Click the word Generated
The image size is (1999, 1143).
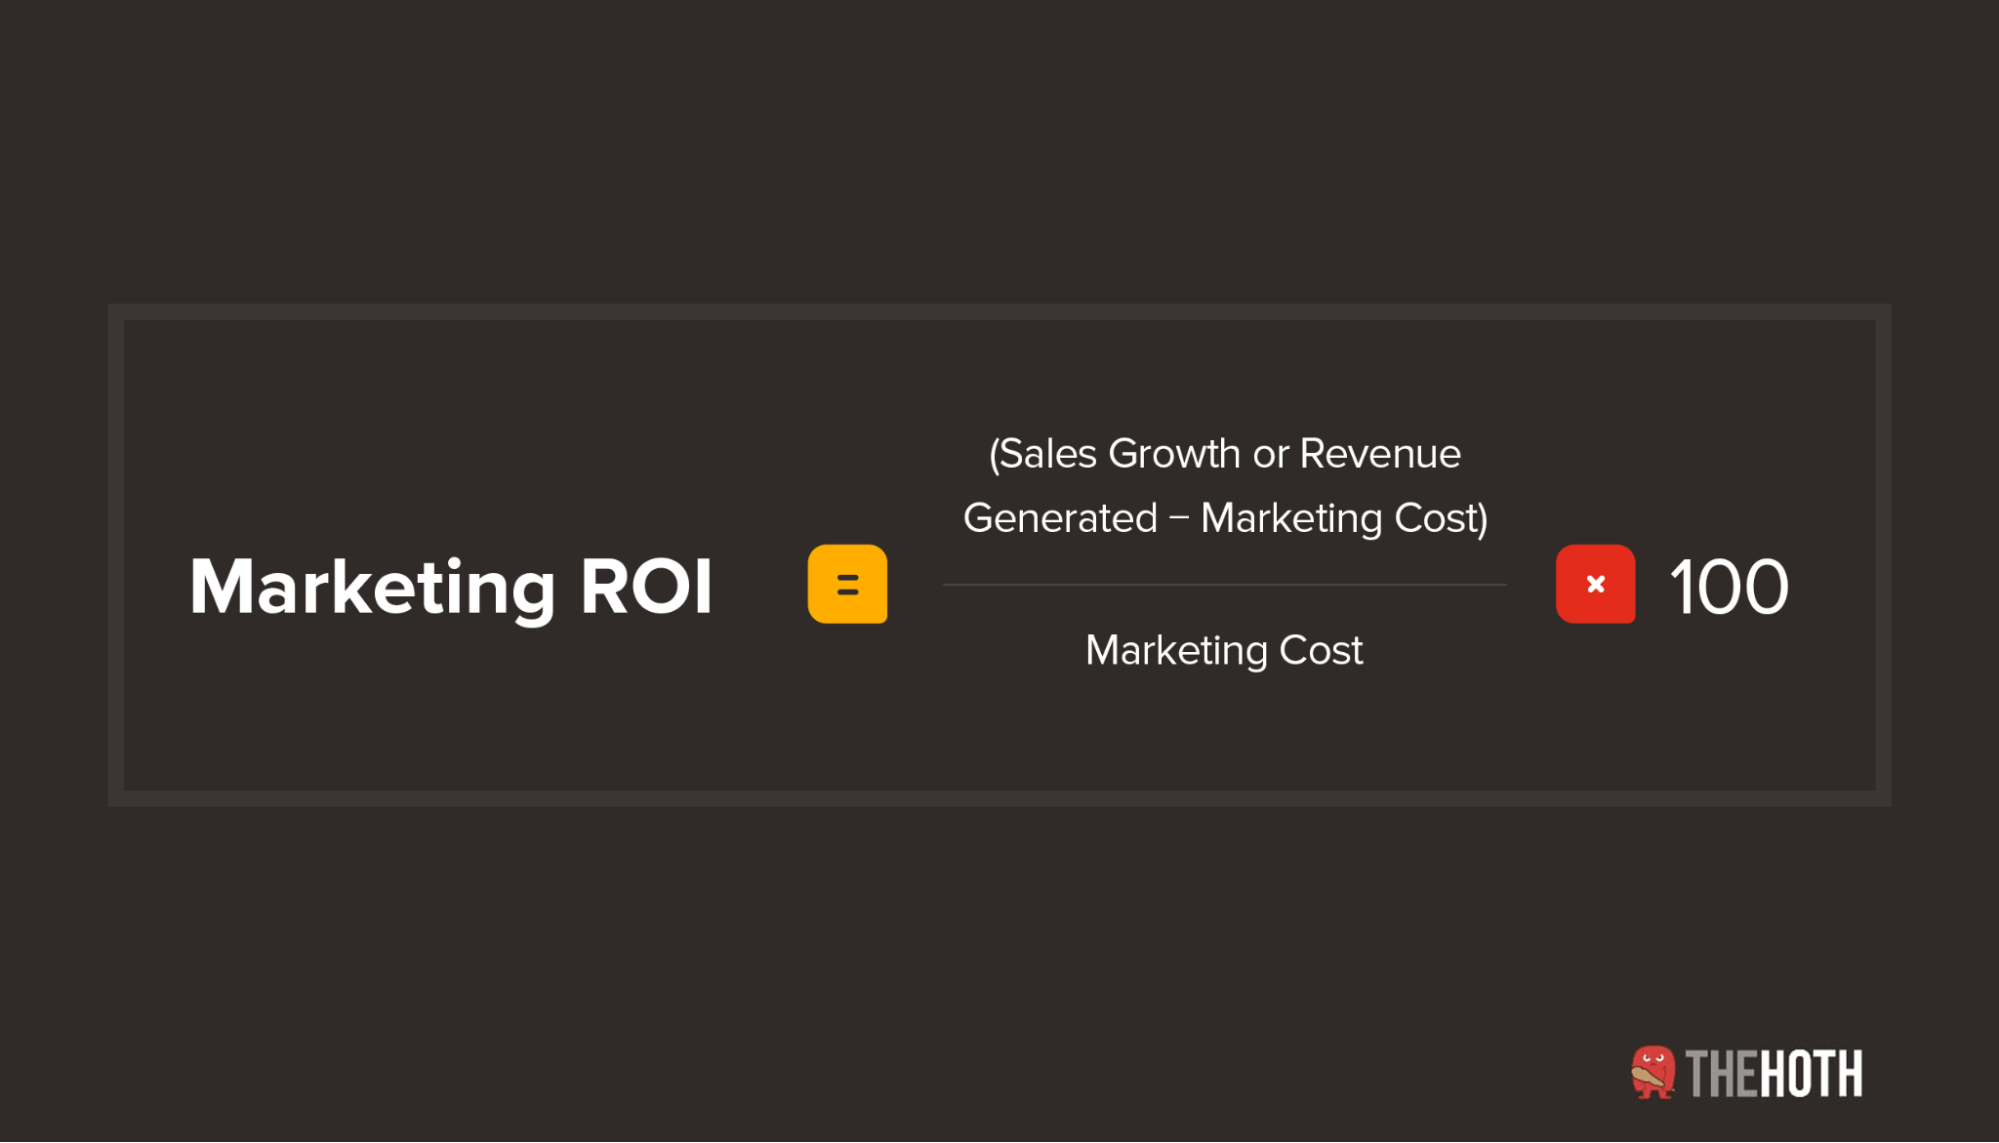(x=1060, y=518)
